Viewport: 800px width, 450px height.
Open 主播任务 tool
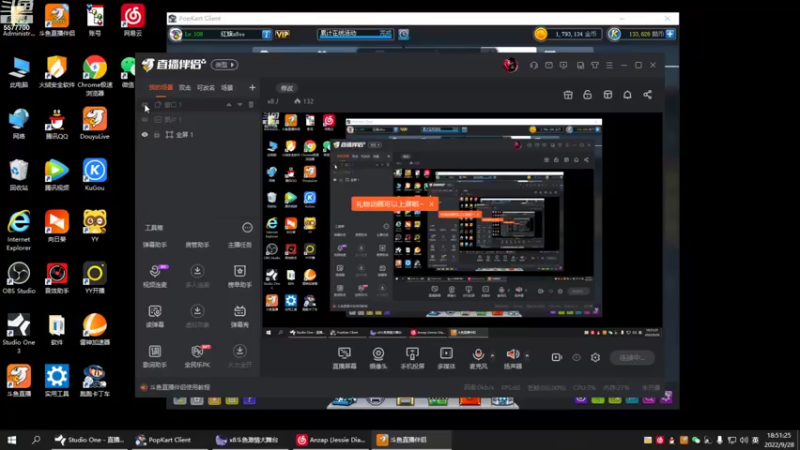[x=240, y=245]
